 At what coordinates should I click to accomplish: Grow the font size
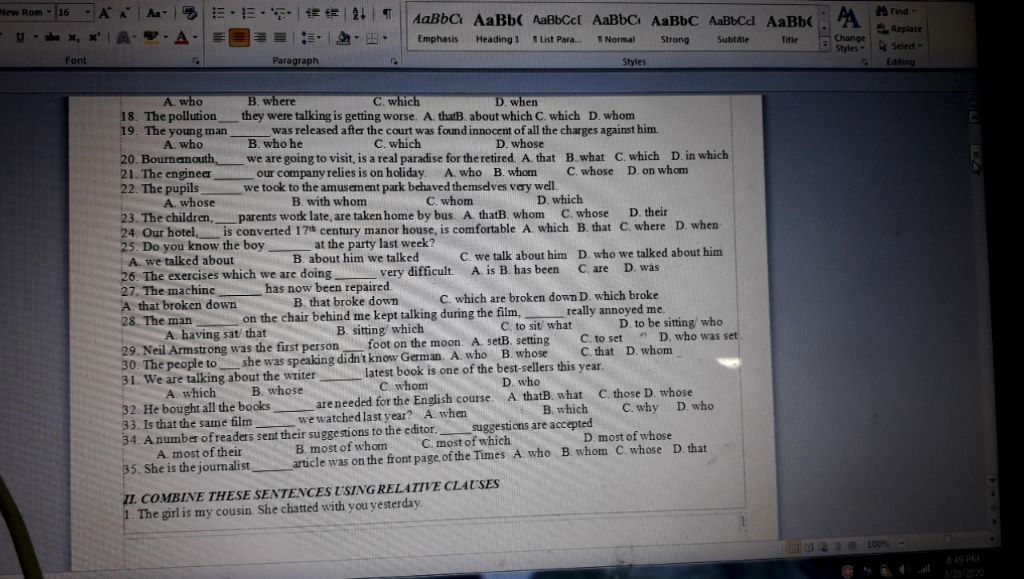point(104,12)
